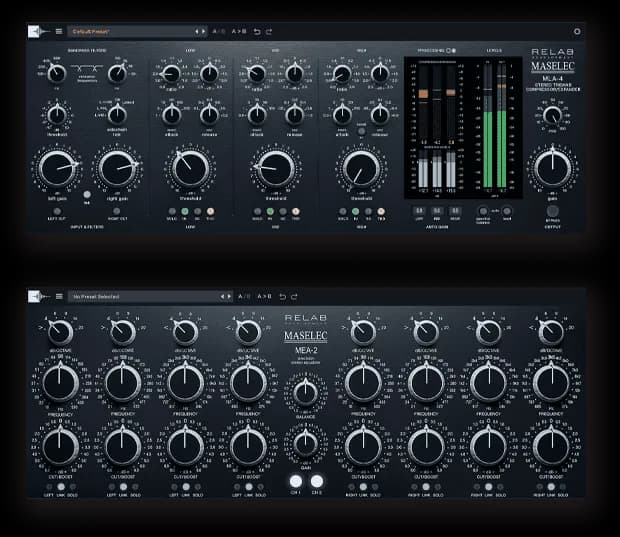Toggle SOLO on first left-channel band of MEA-2
Image resolution: width=620 pixels, height=537 pixels.
(x=73, y=487)
